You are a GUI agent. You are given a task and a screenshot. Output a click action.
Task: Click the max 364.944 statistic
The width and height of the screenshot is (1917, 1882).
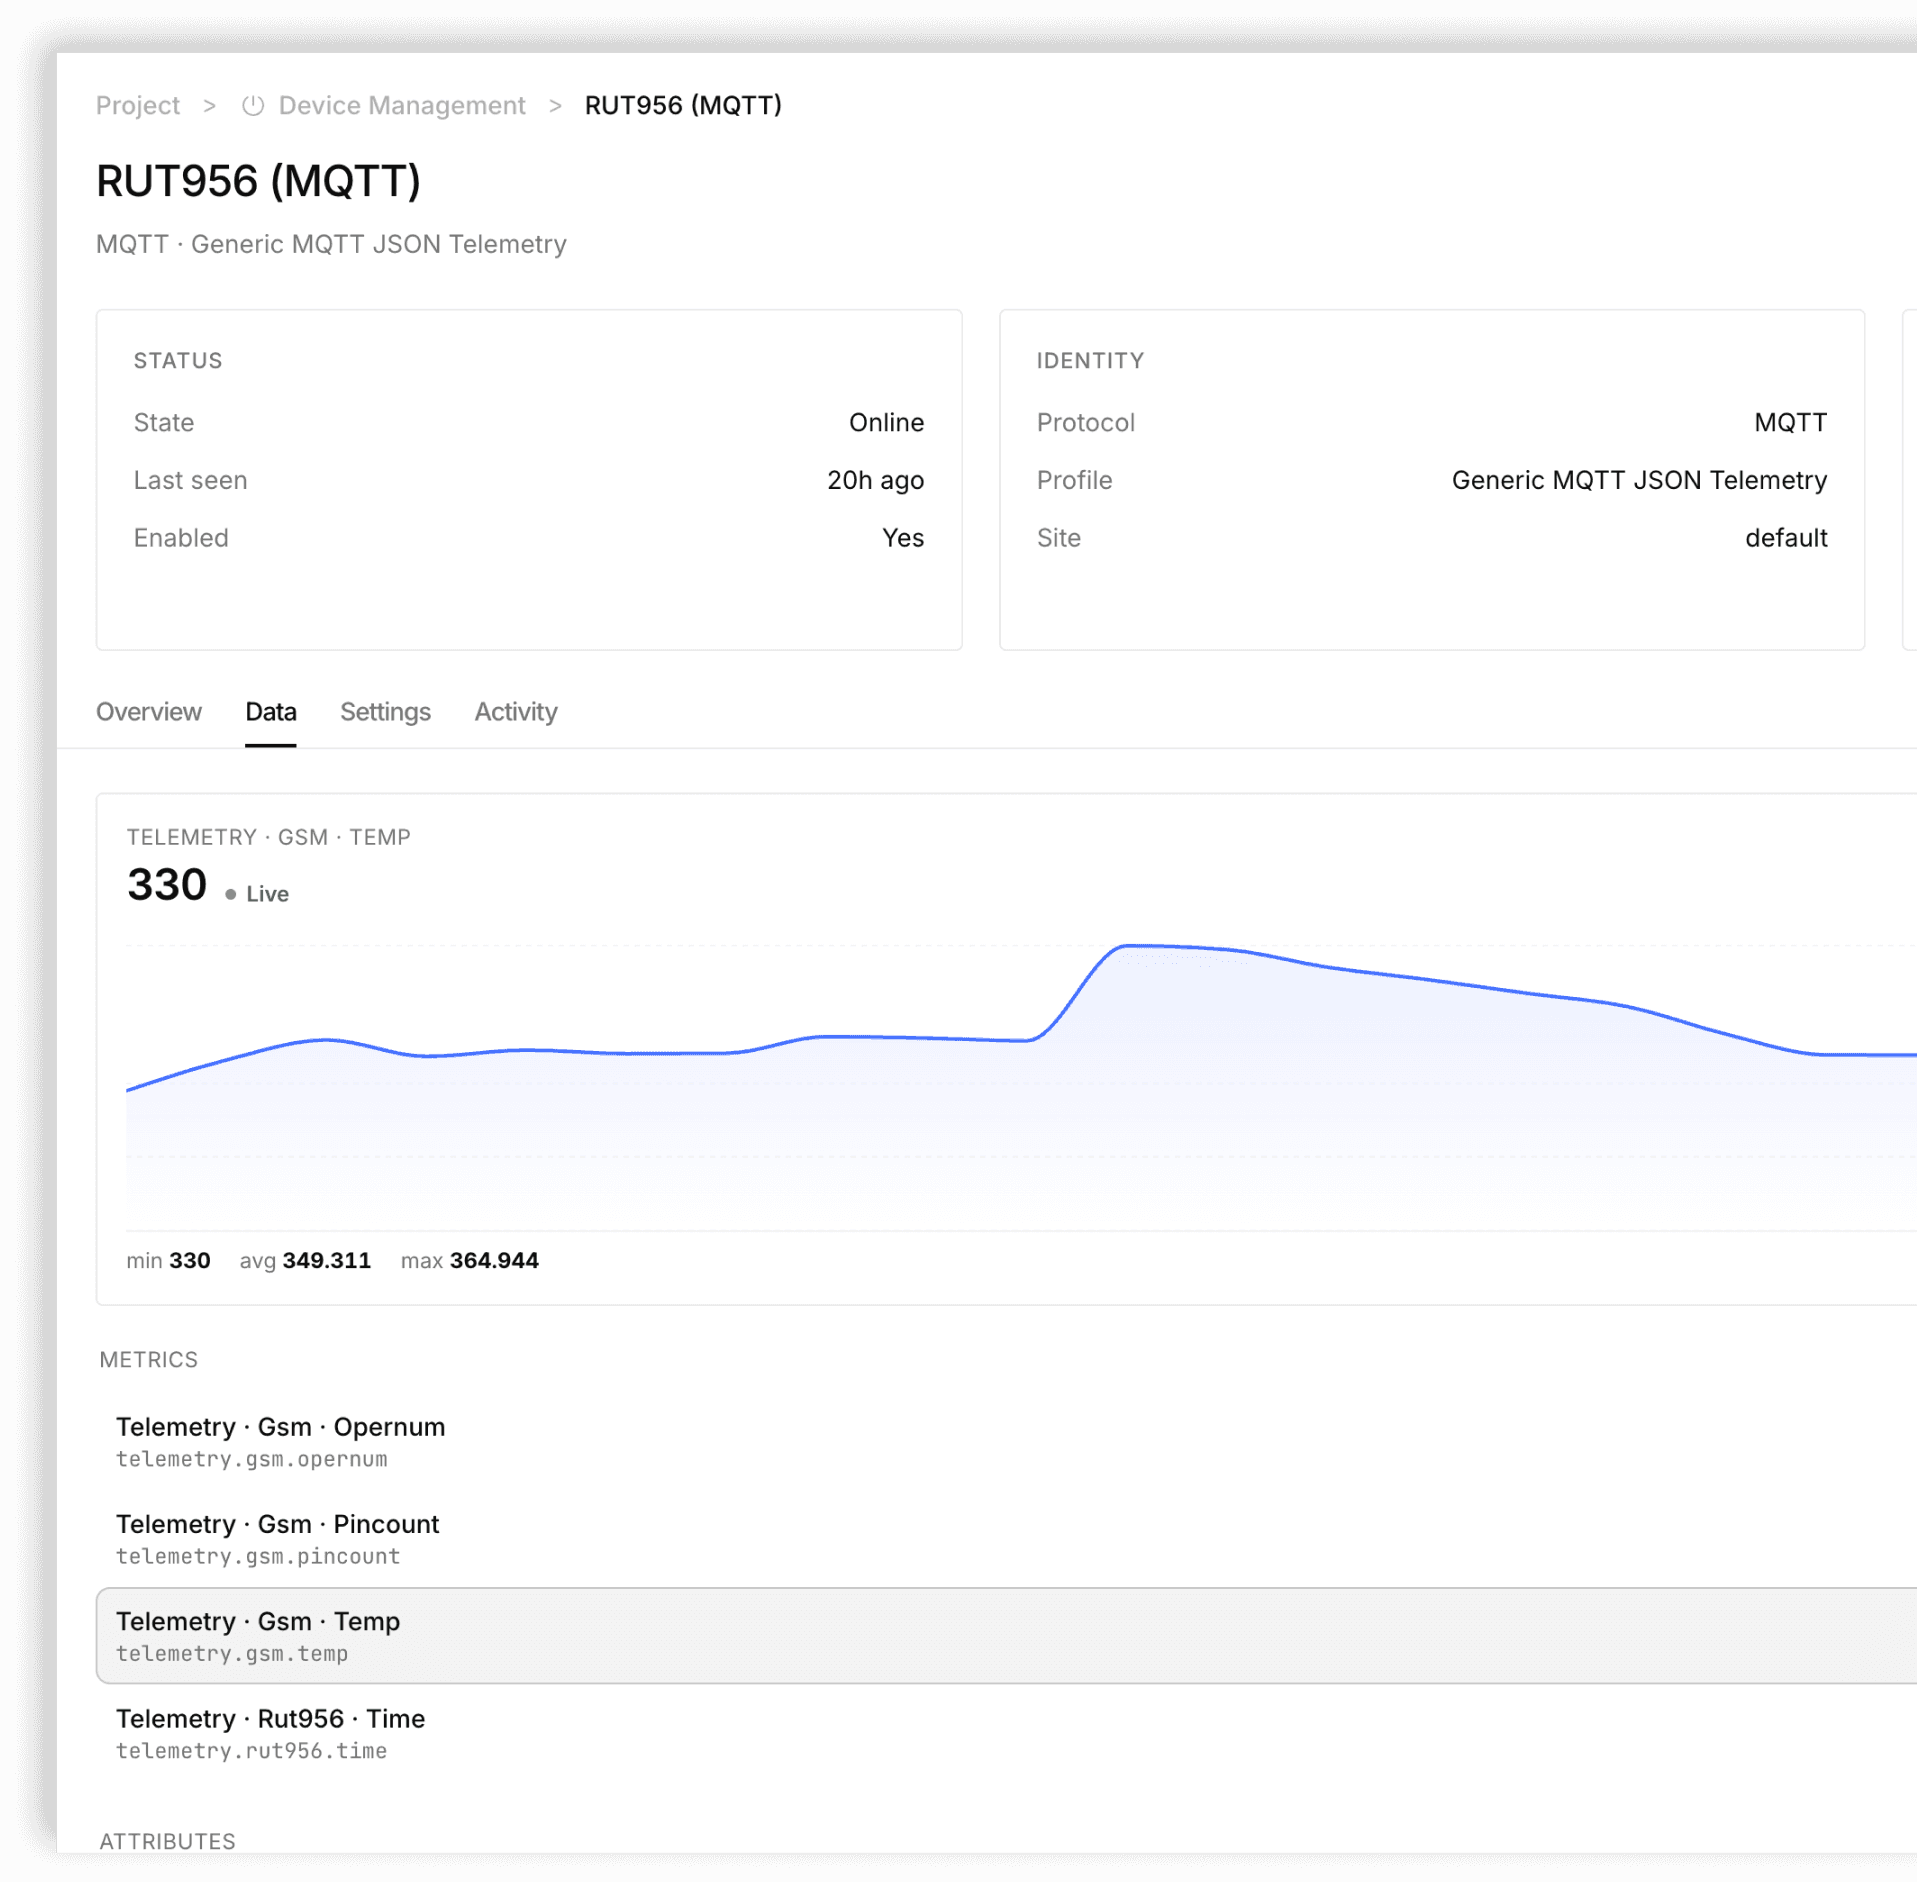point(470,1260)
